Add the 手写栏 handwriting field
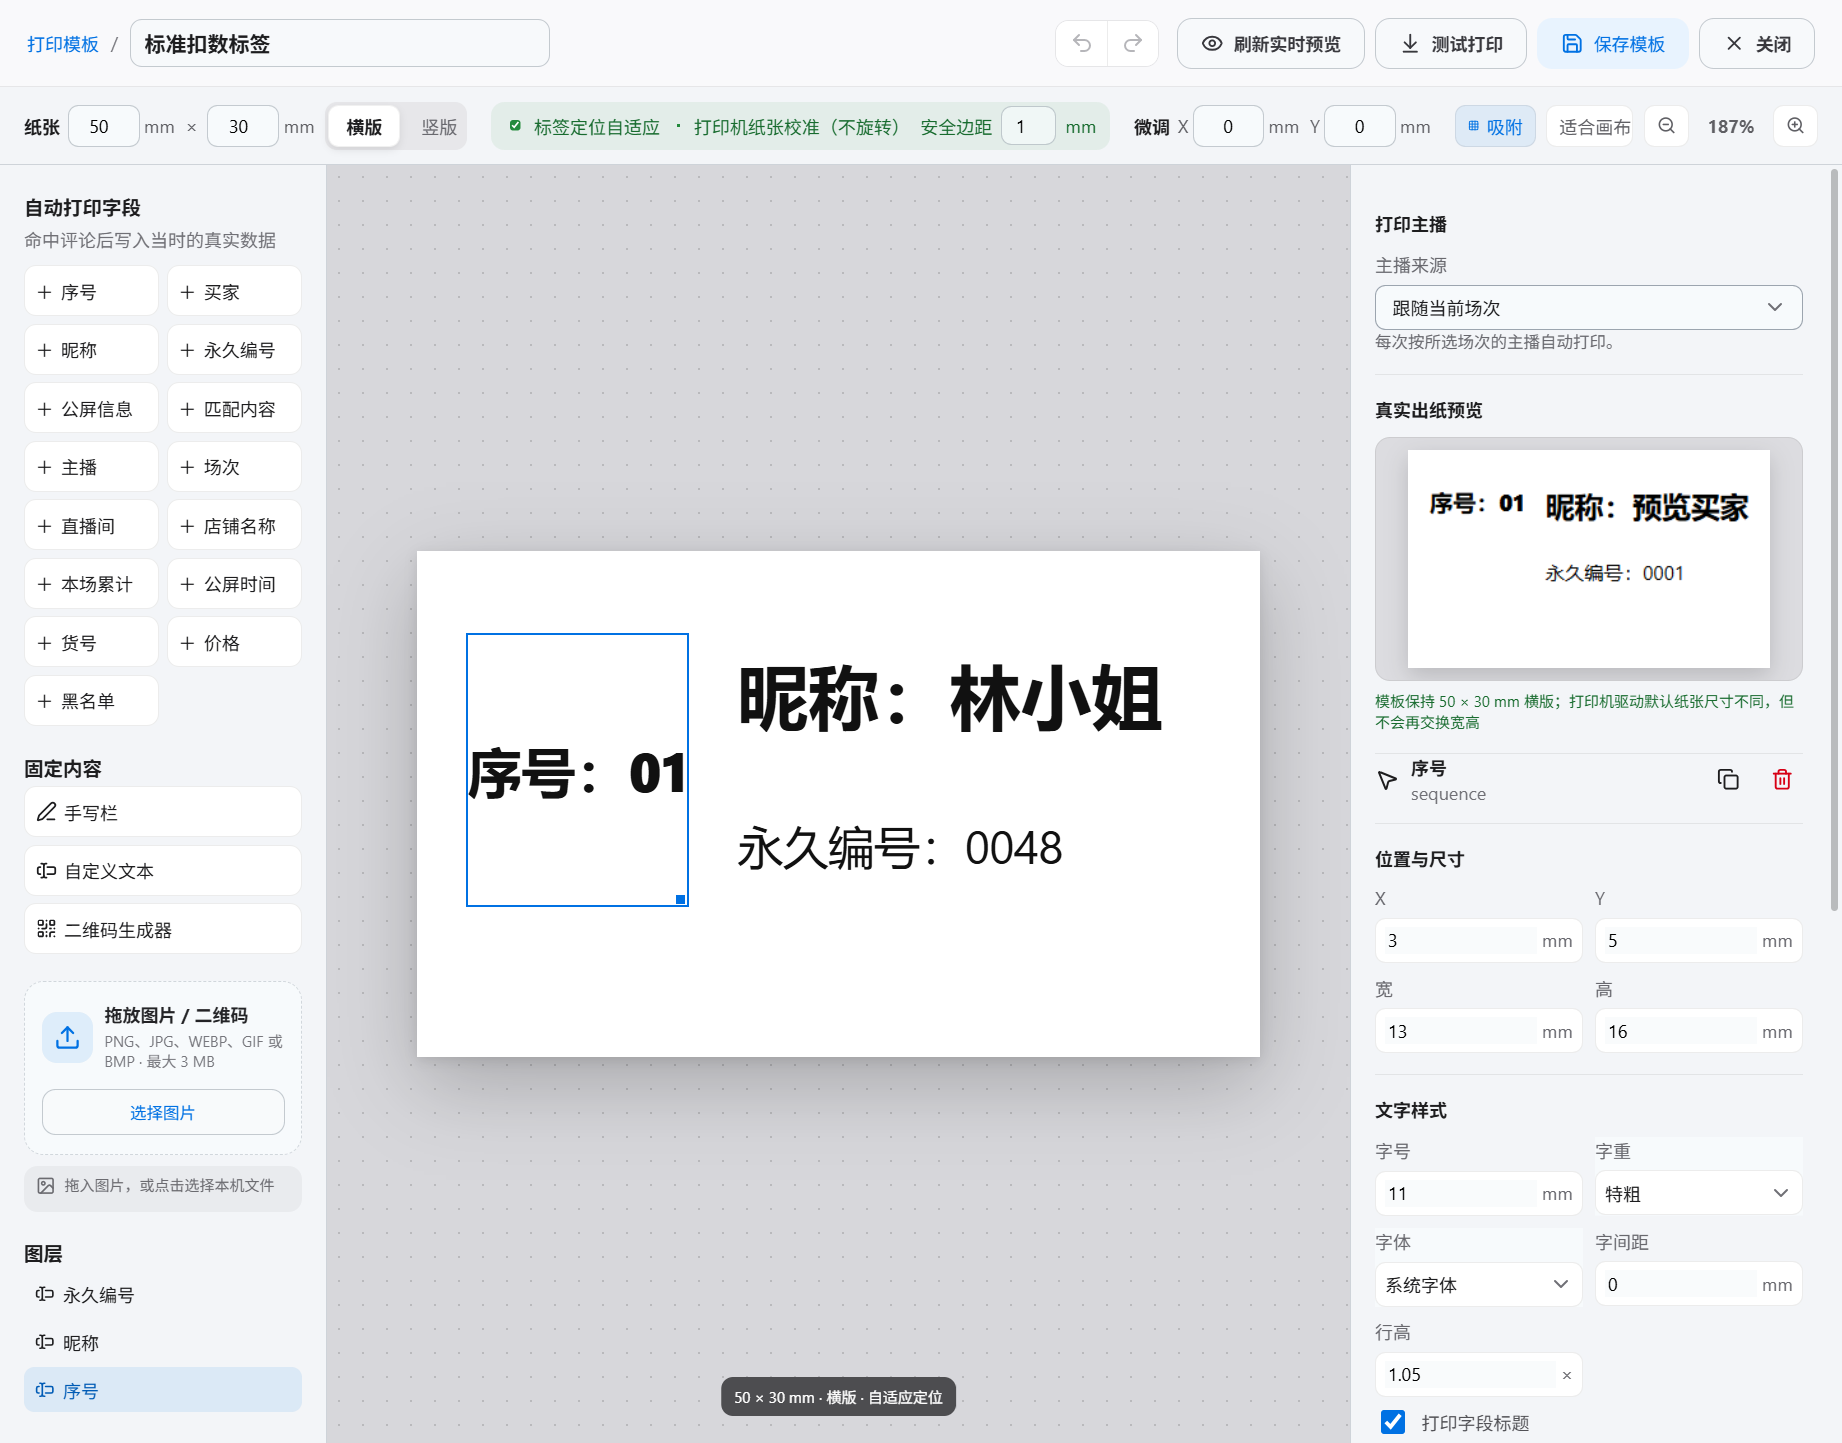This screenshot has height=1443, width=1842. (163, 812)
